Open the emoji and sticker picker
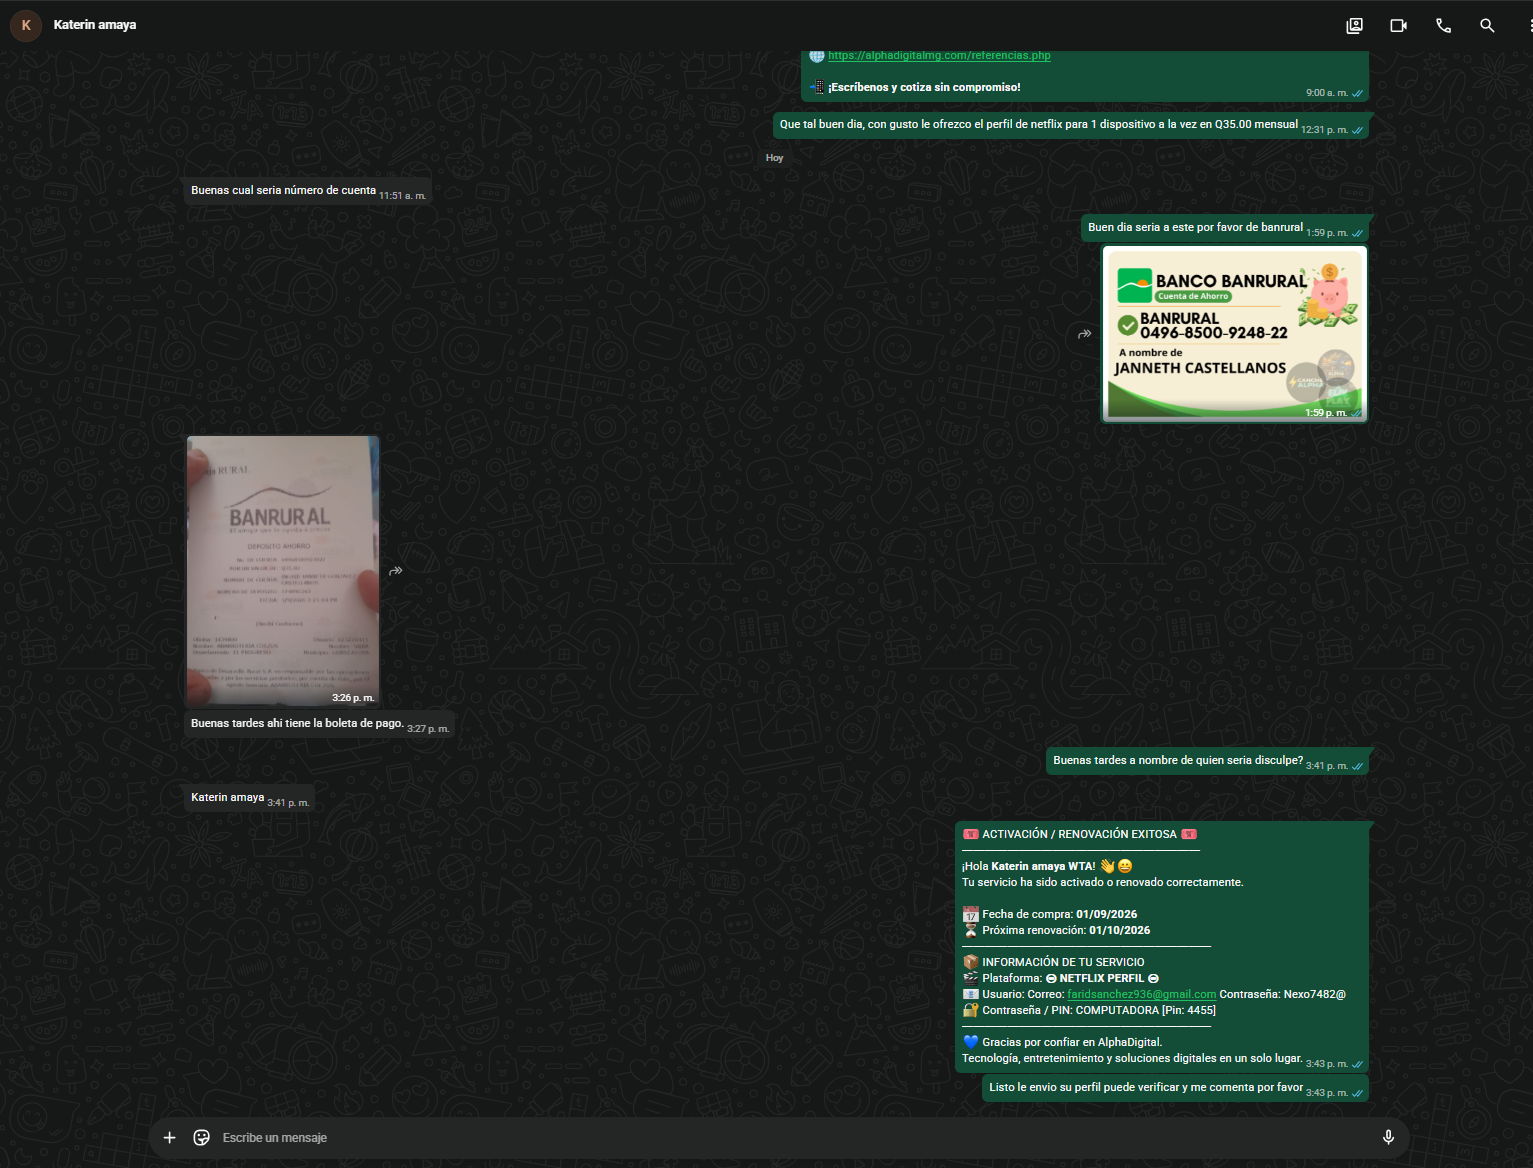The image size is (1533, 1168). [201, 1137]
